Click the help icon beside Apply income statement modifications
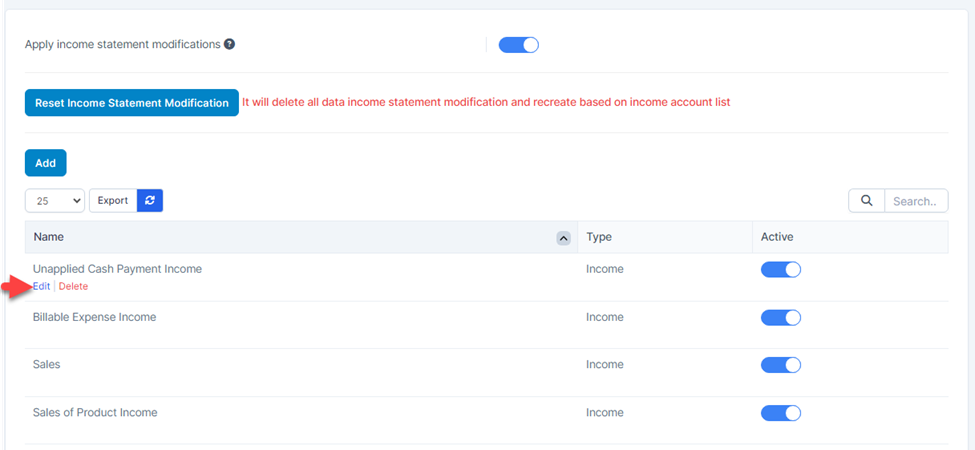975x450 pixels. tap(230, 45)
